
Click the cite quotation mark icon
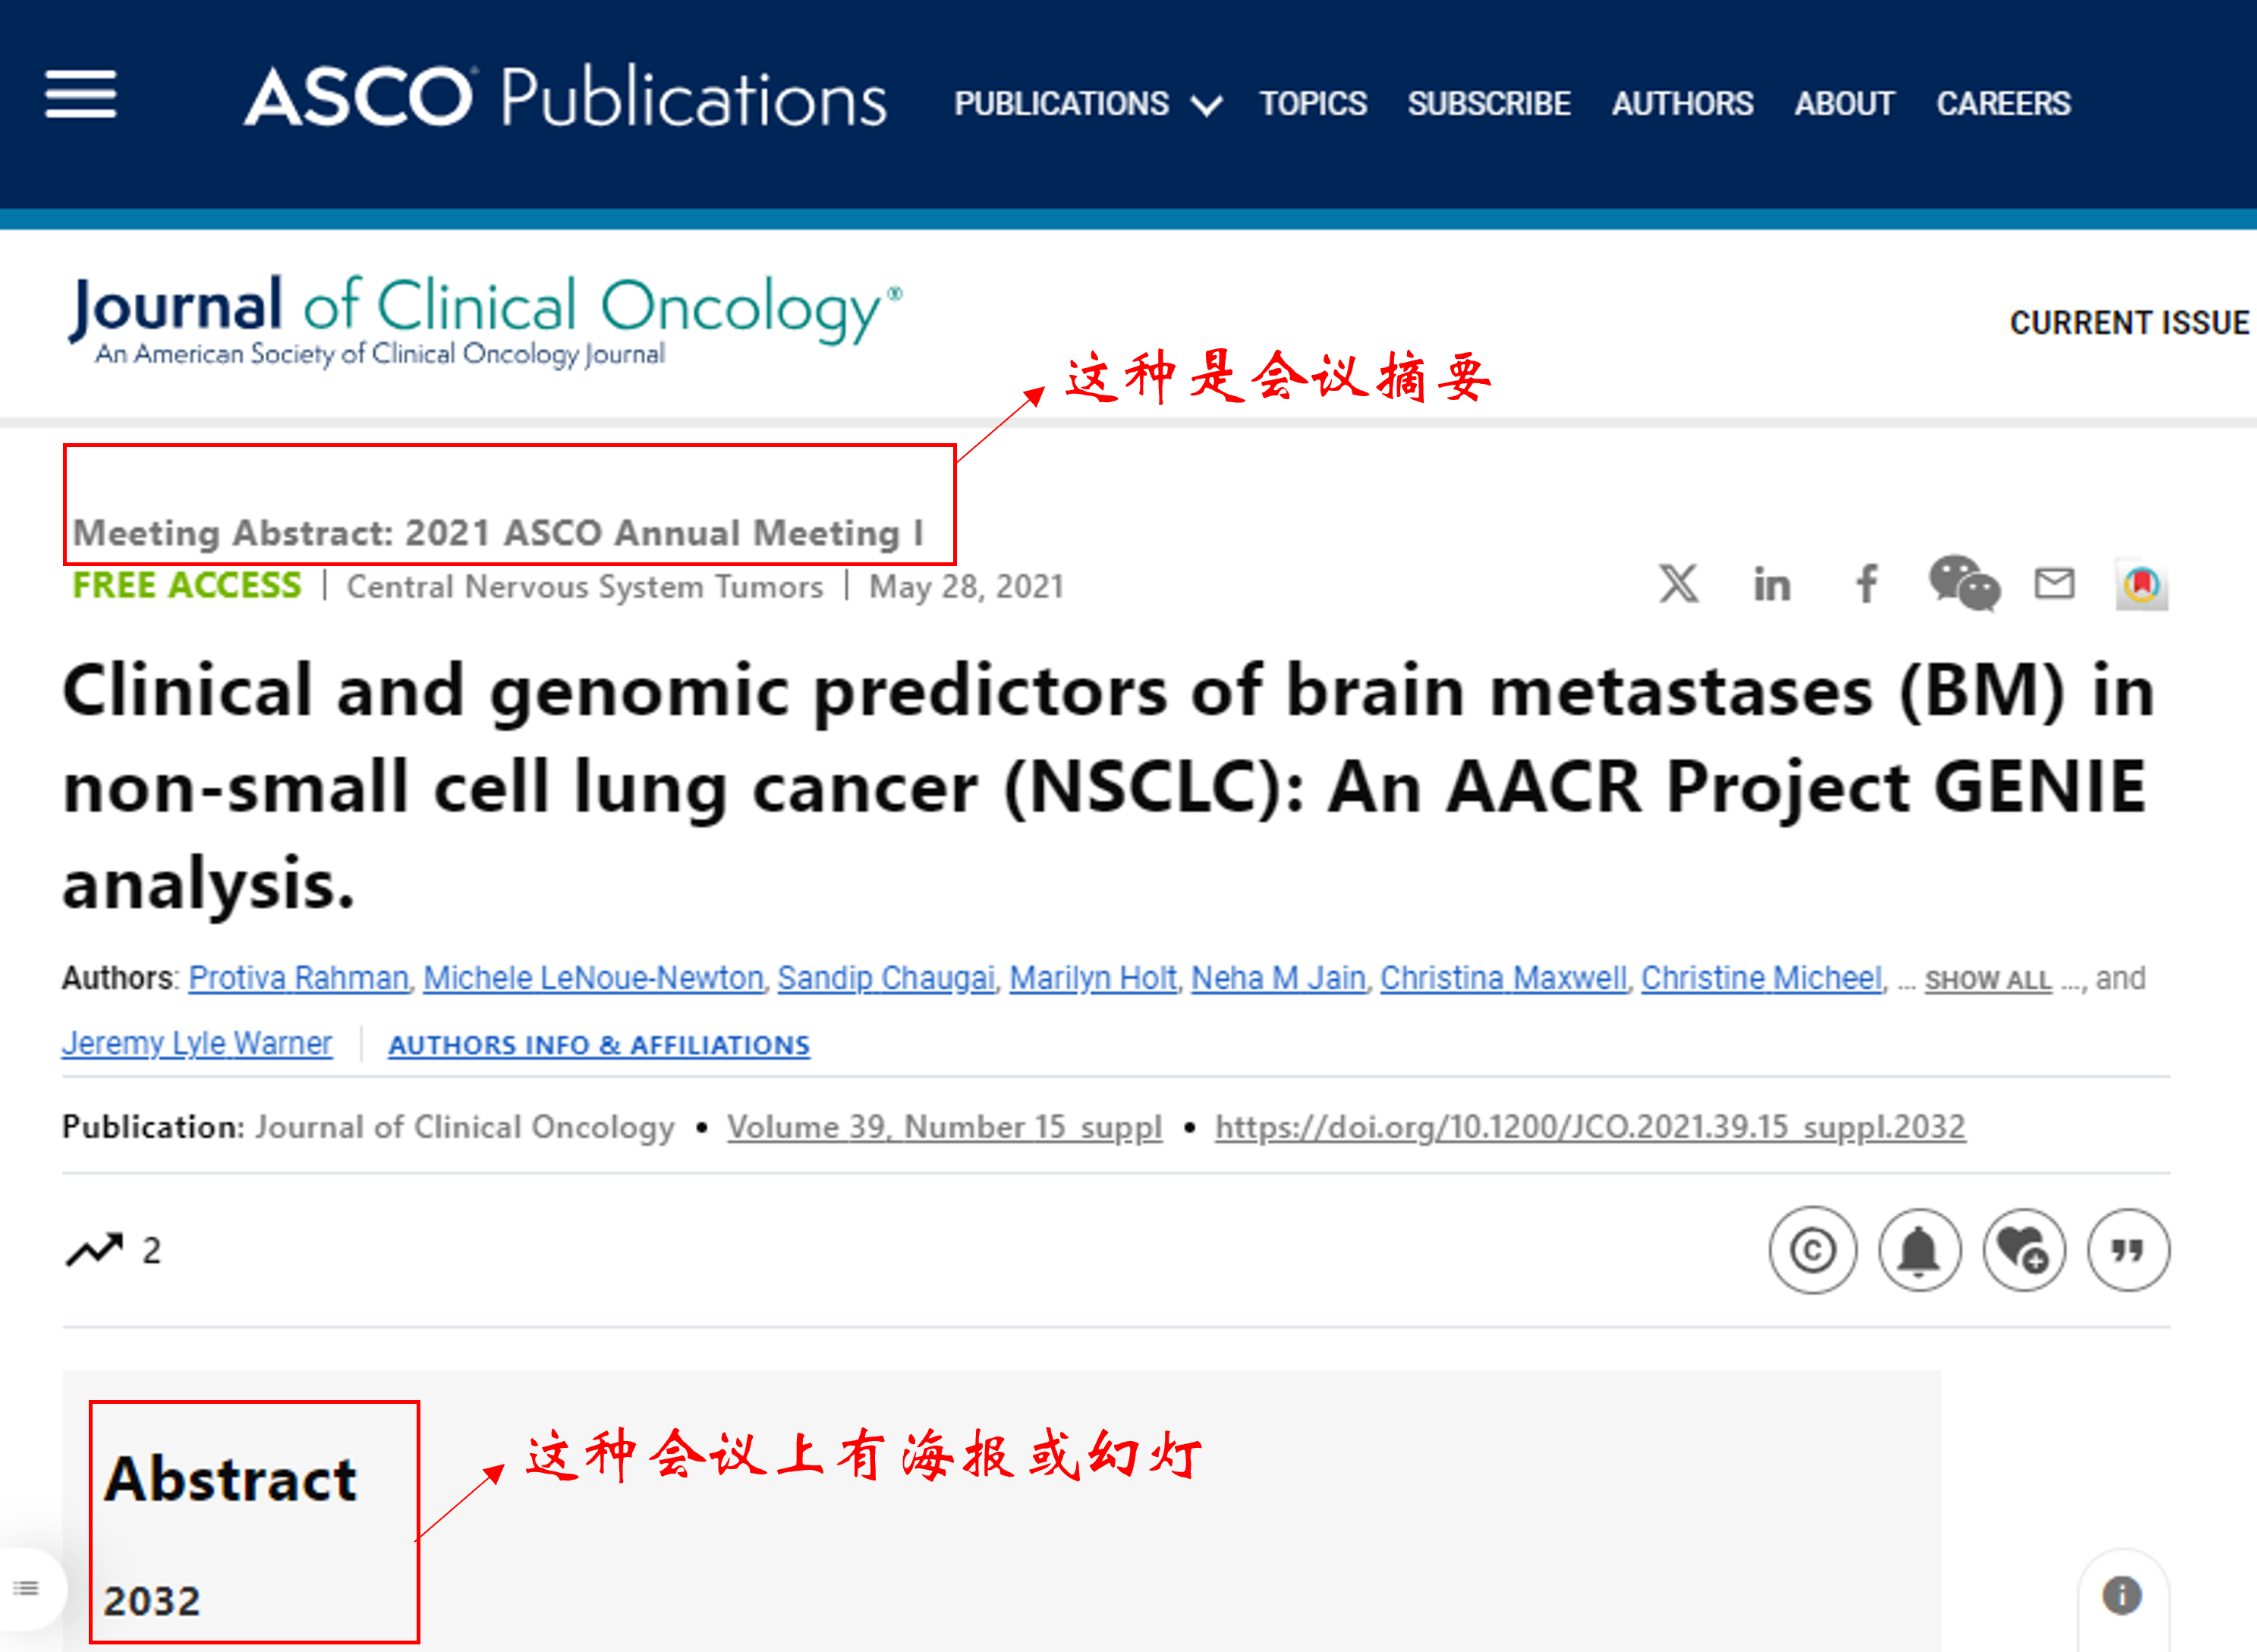click(x=2128, y=1250)
